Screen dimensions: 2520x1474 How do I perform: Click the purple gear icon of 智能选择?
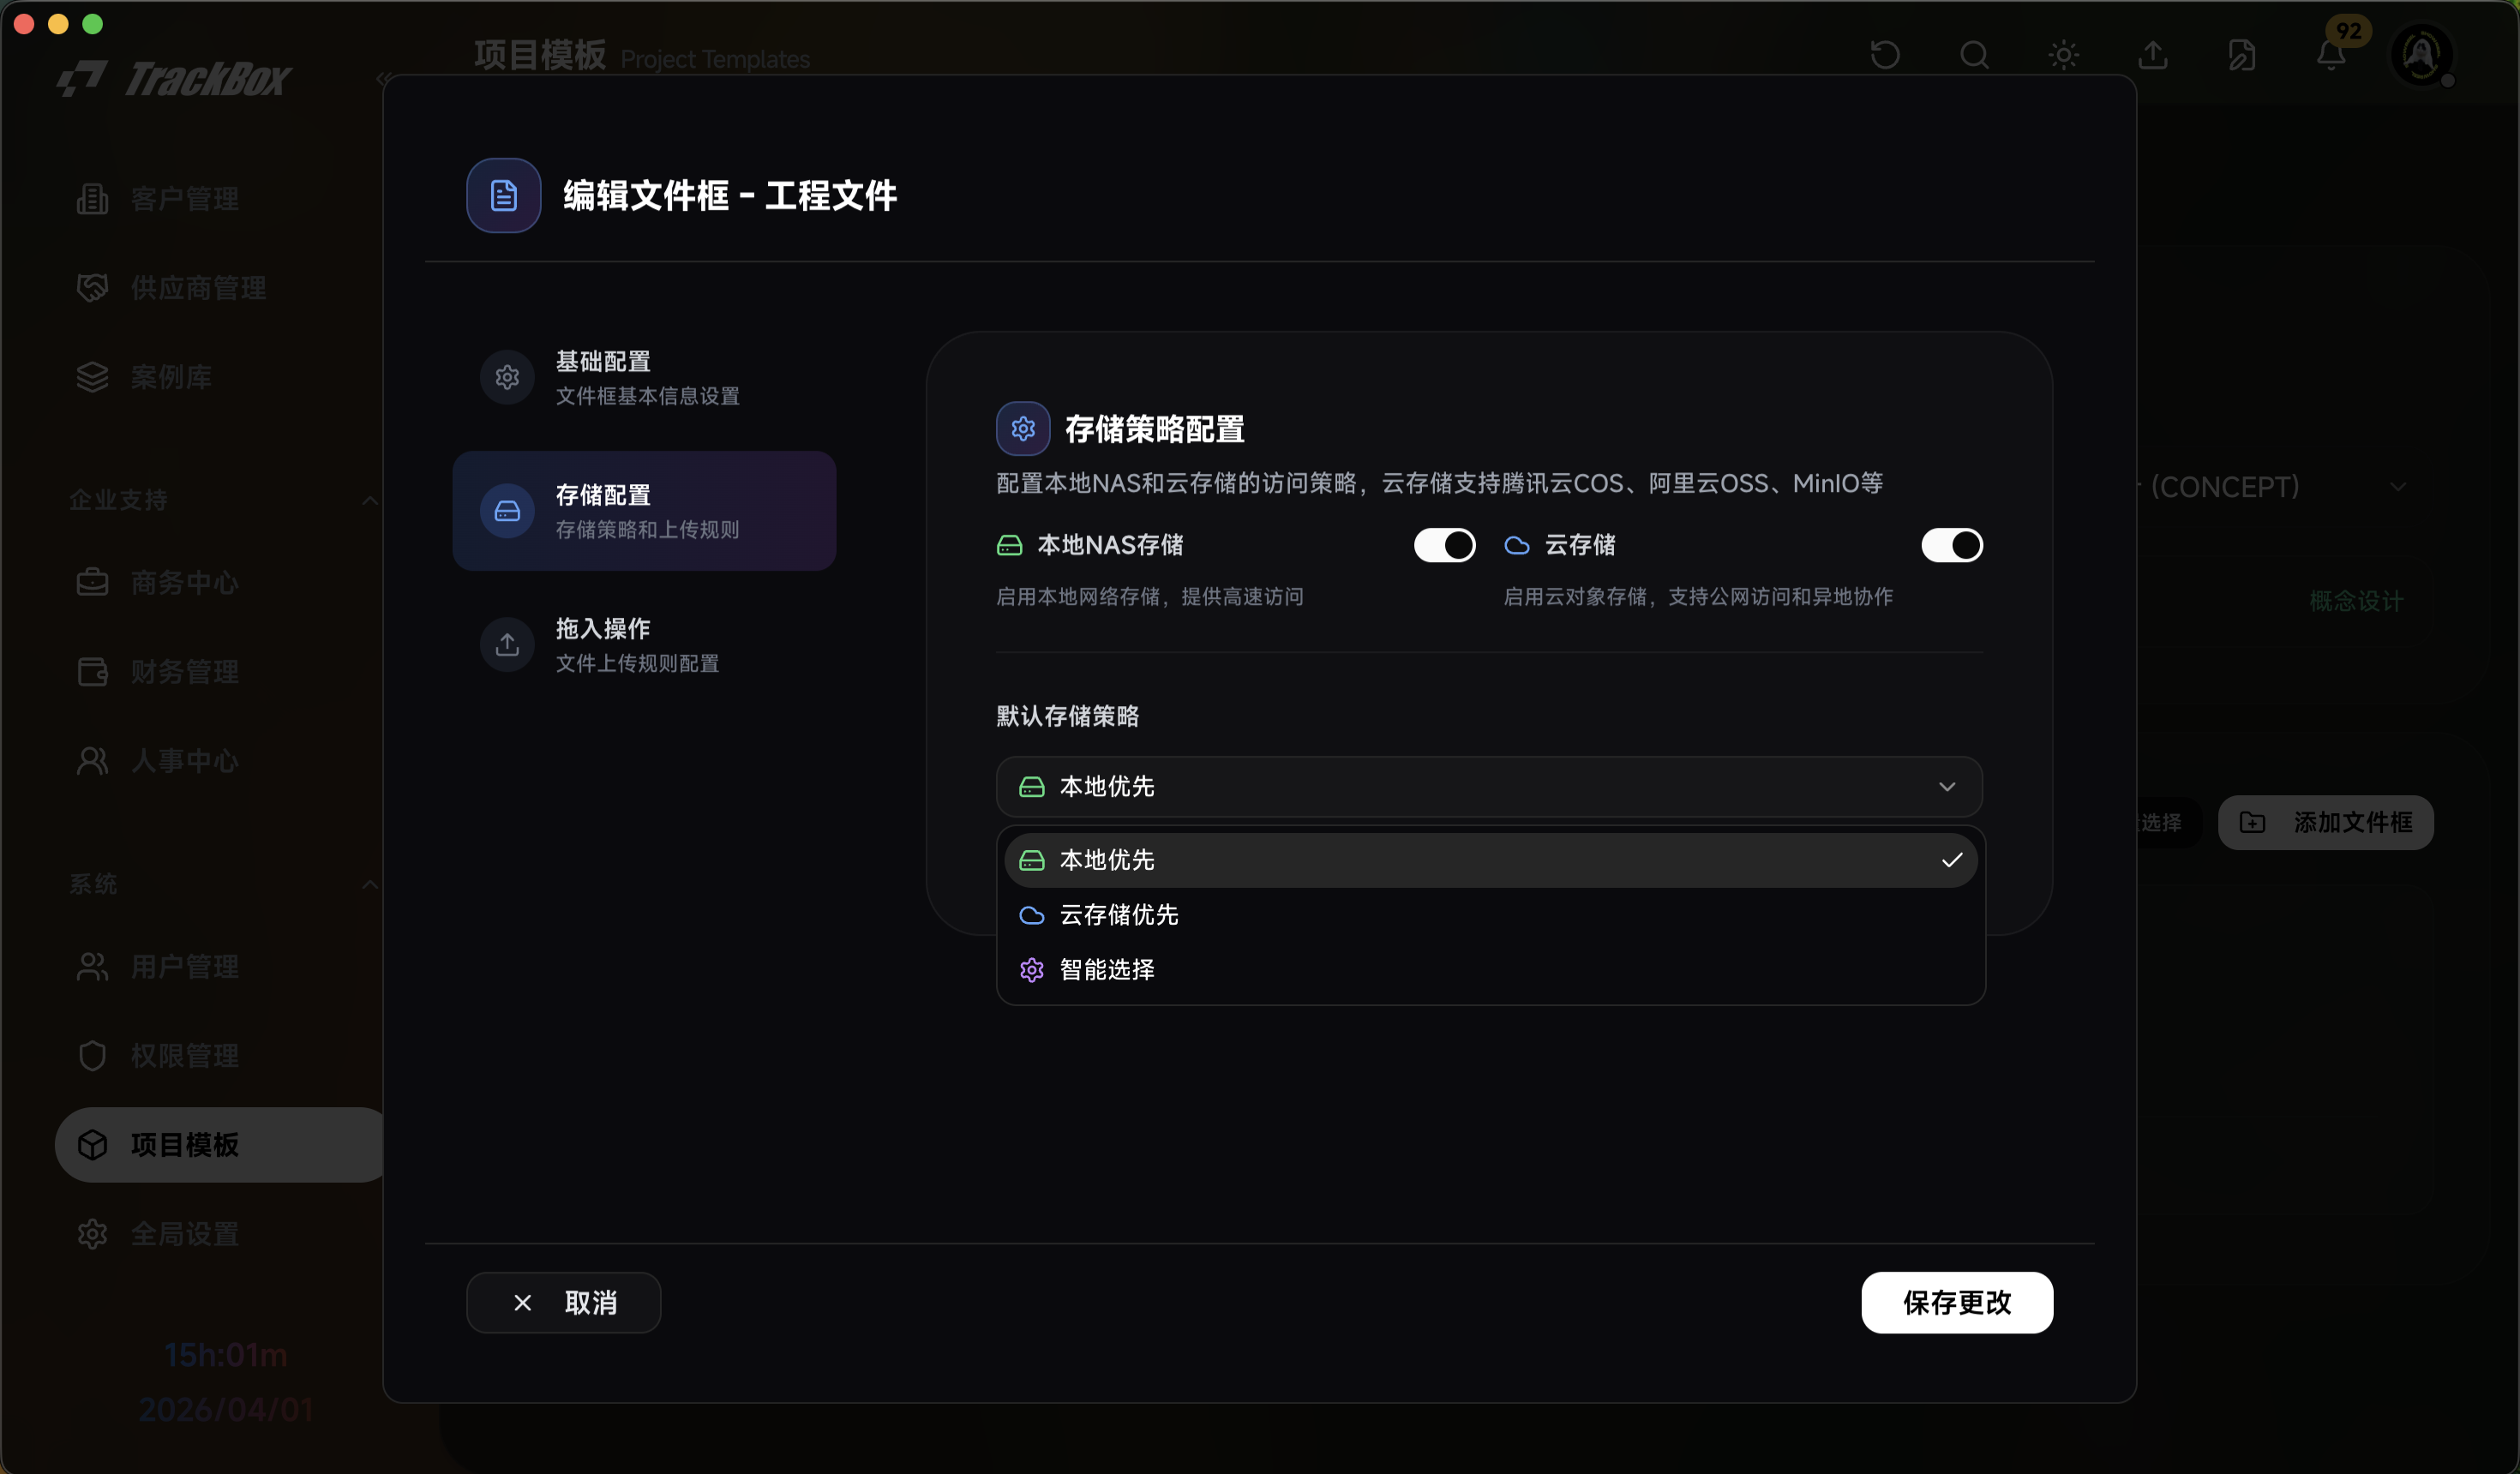(1032, 970)
